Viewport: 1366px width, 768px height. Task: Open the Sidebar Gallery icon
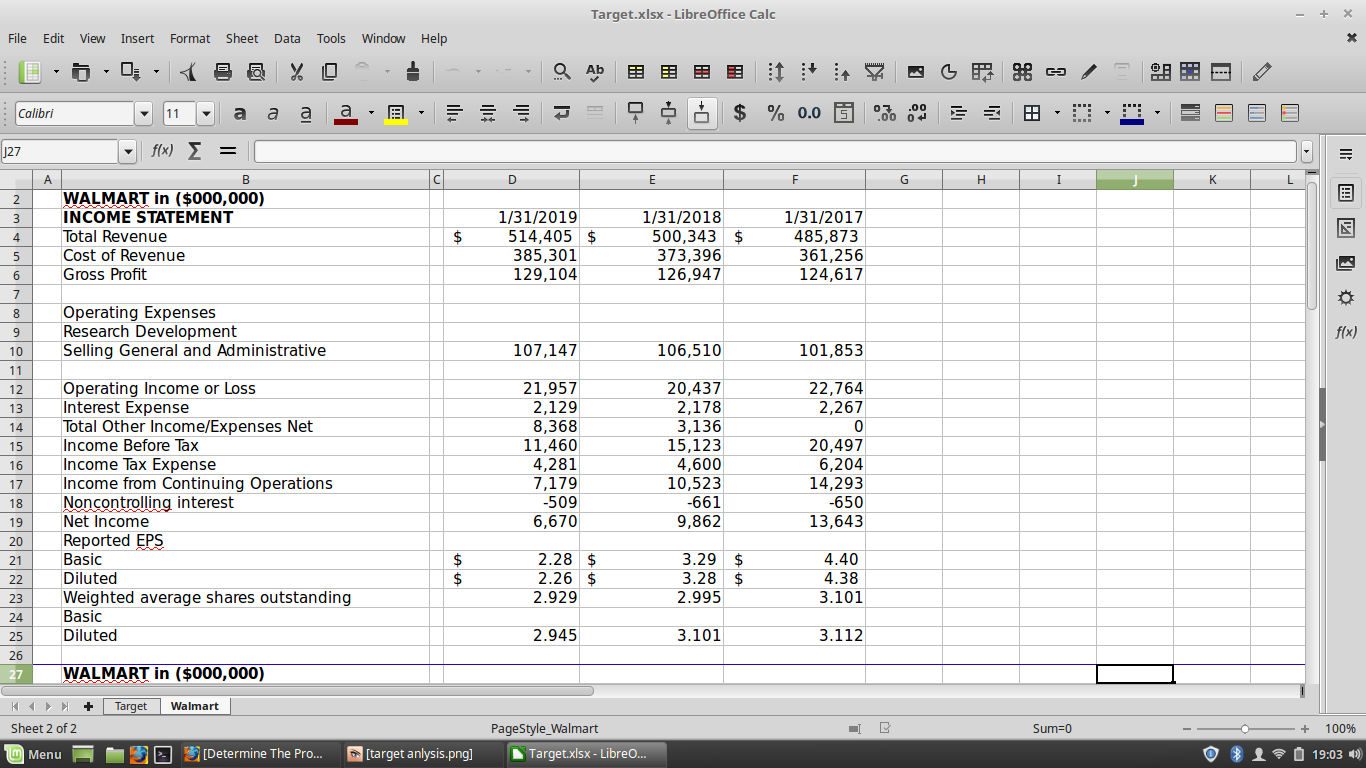coord(1346,263)
